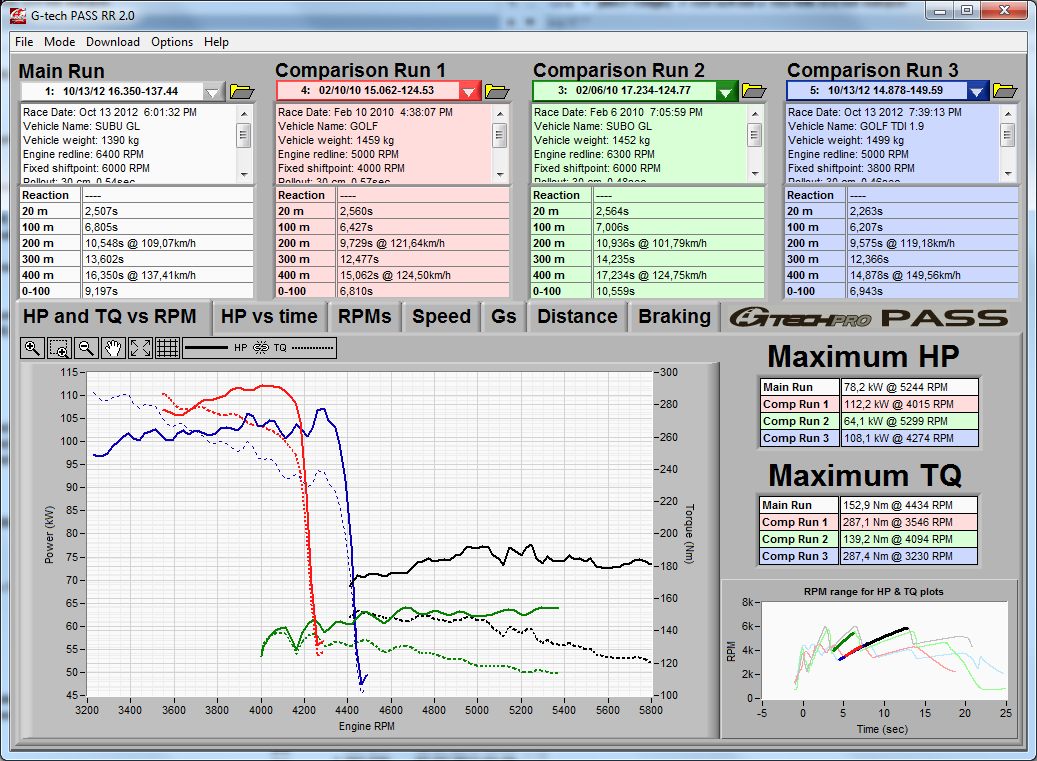Open file folder for Comparison Run 1

497,91
